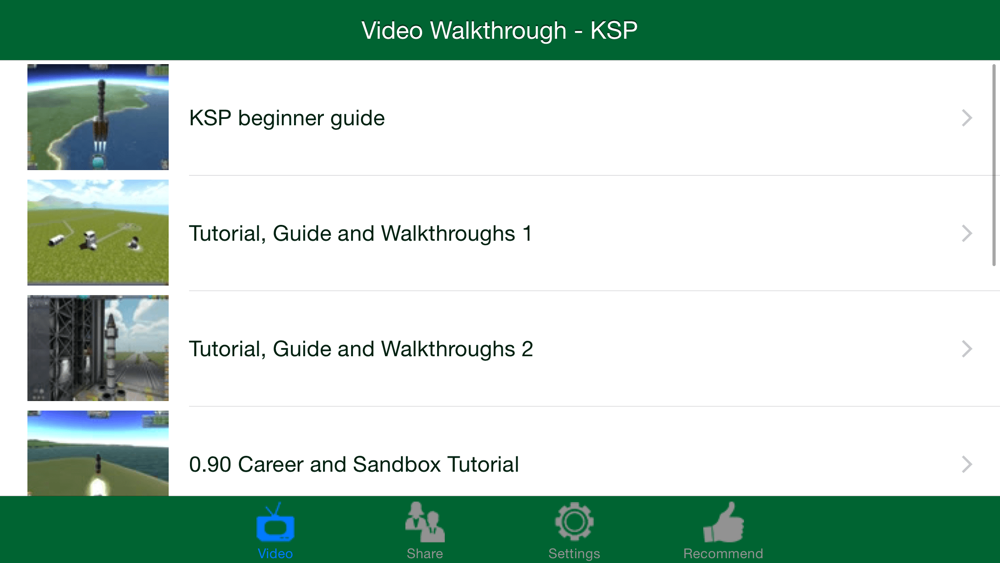Tap the Video TV icon

[x=276, y=522]
